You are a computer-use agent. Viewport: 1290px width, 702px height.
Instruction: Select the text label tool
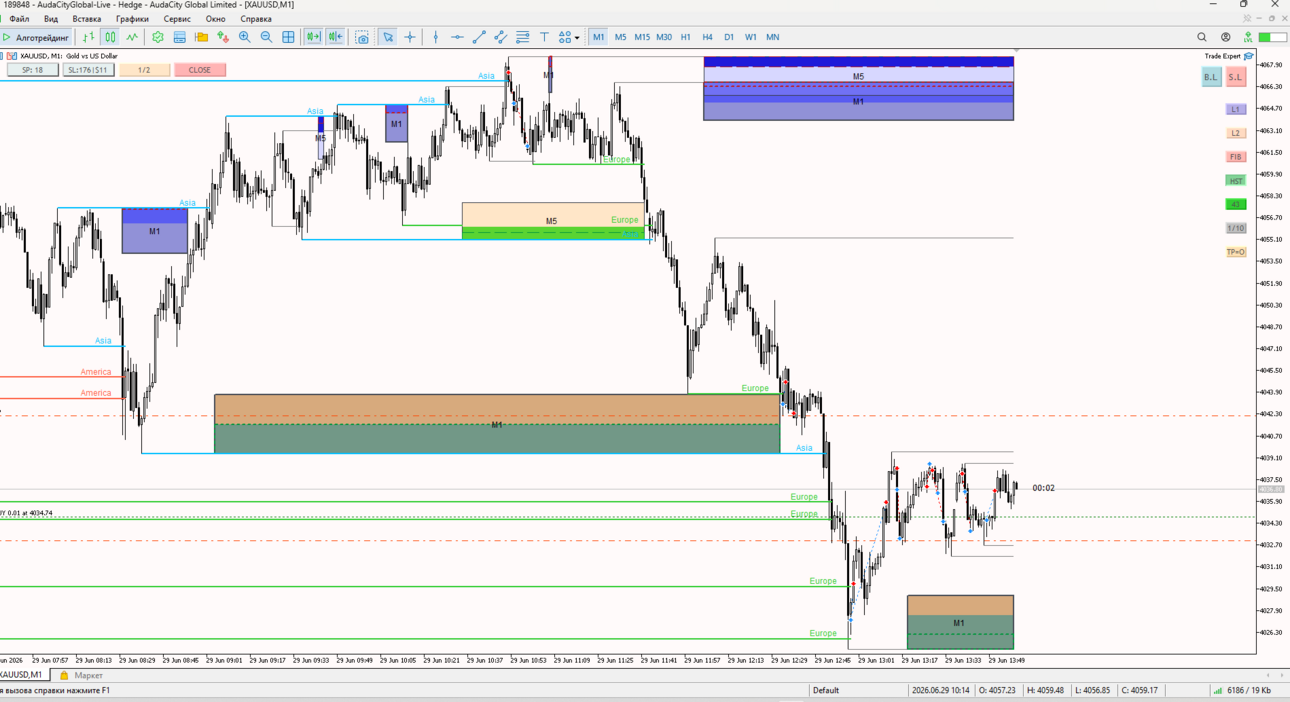[x=544, y=37]
